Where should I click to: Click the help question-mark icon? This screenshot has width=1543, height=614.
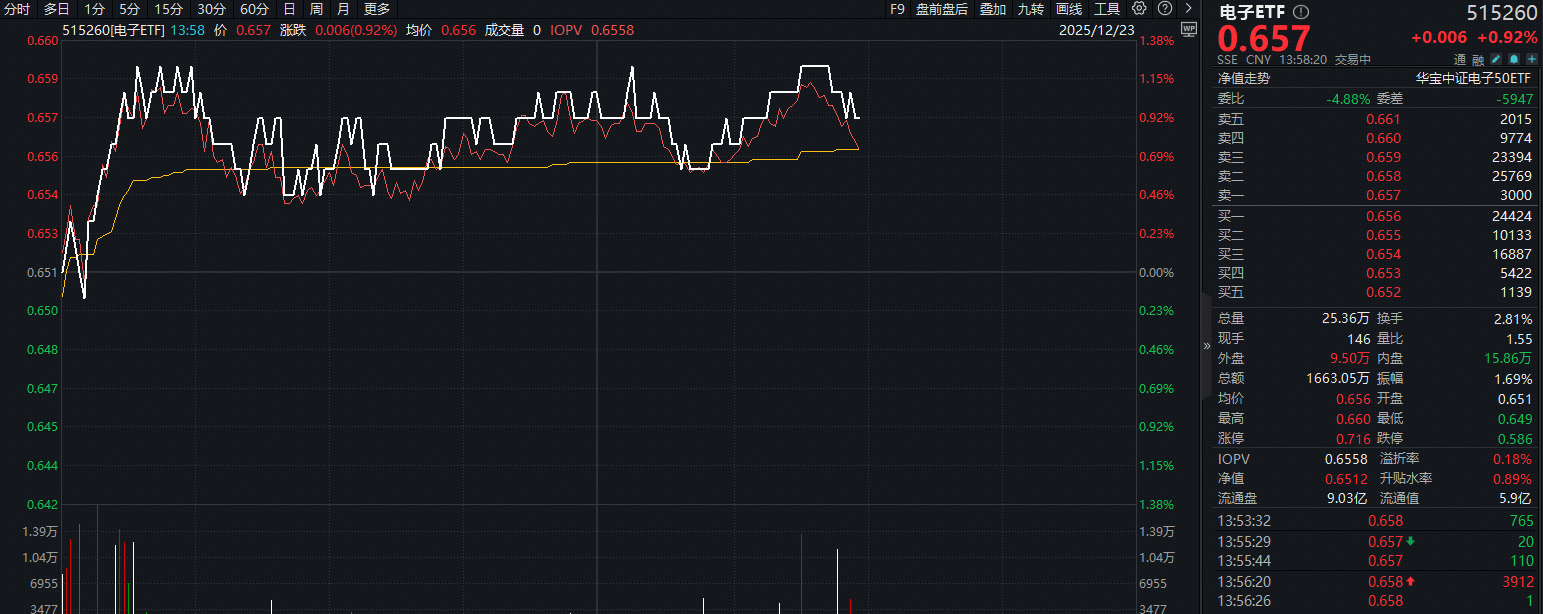click(x=1164, y=8)
